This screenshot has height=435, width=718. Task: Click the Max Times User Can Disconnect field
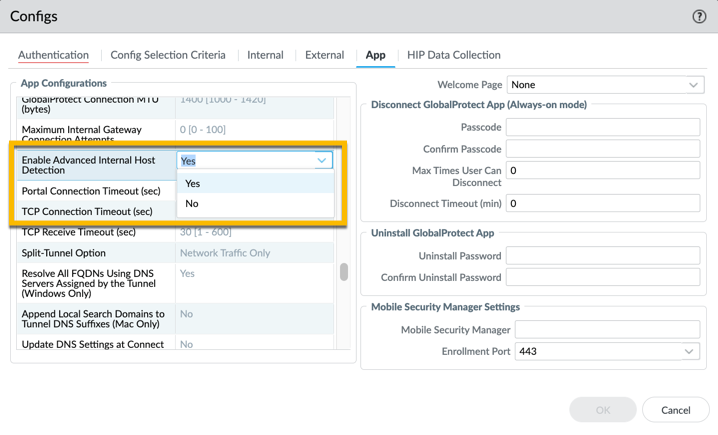tap(602, 171)
